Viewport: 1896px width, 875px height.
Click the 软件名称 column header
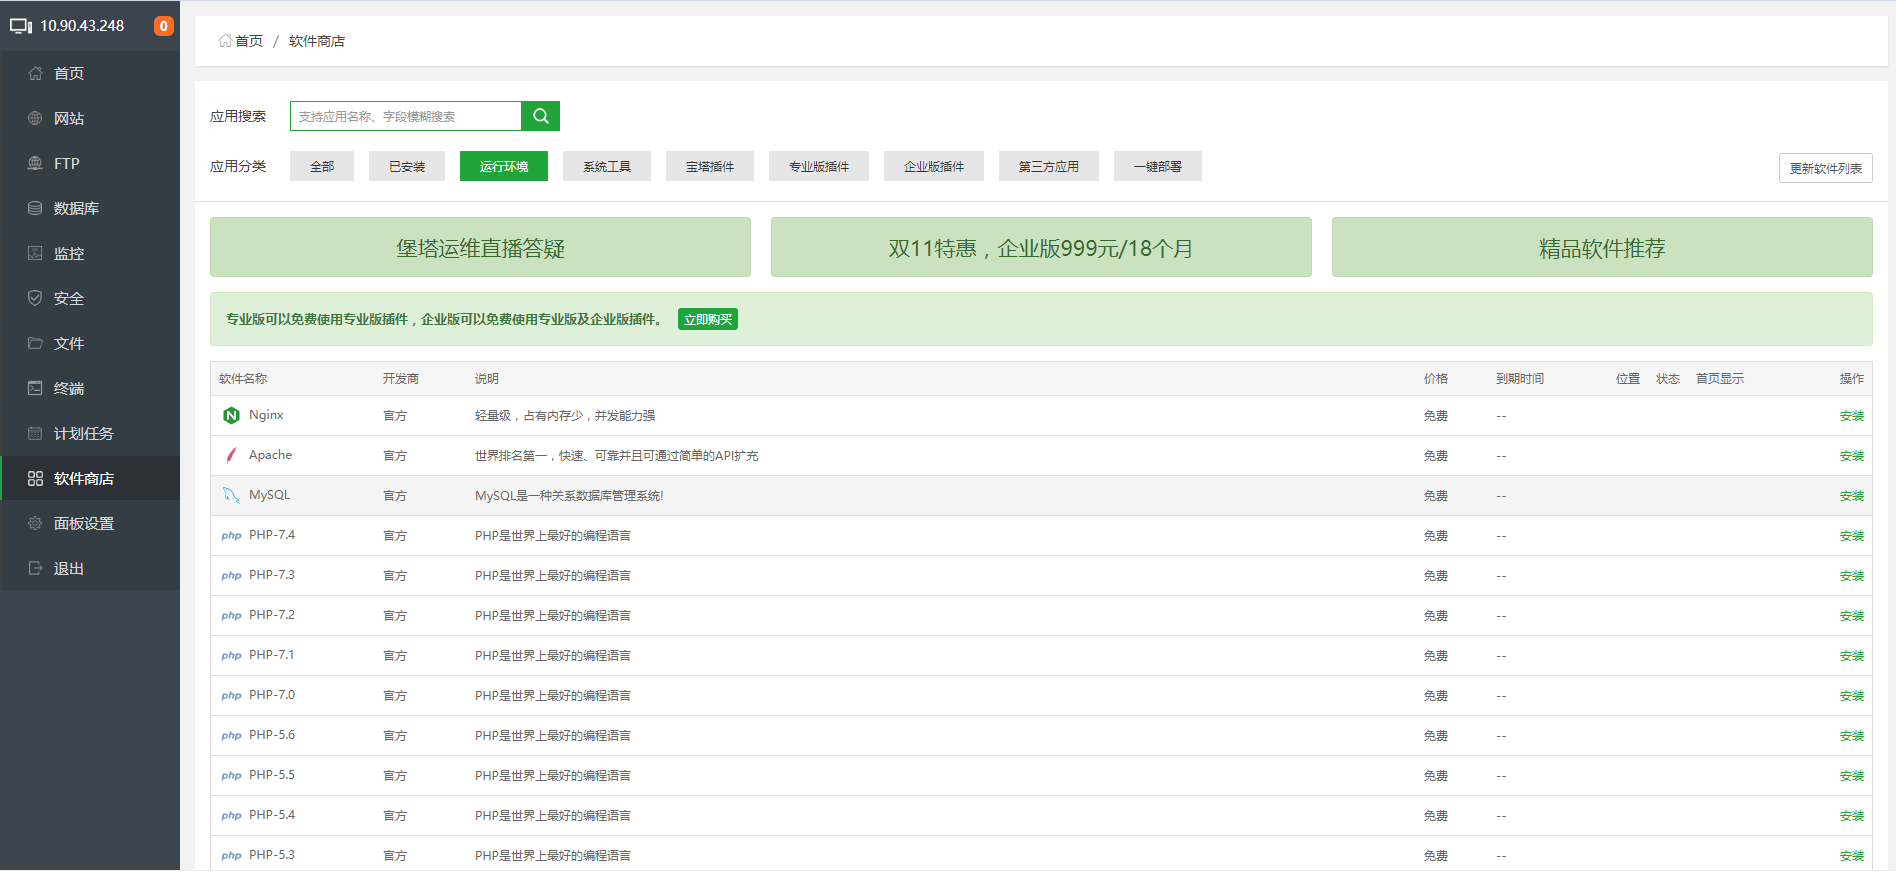(x=243, y=379)
